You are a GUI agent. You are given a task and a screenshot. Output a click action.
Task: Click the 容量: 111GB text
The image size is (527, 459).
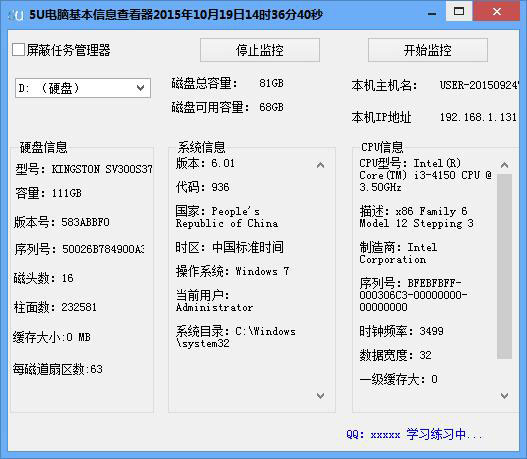(x=48, y=193)
